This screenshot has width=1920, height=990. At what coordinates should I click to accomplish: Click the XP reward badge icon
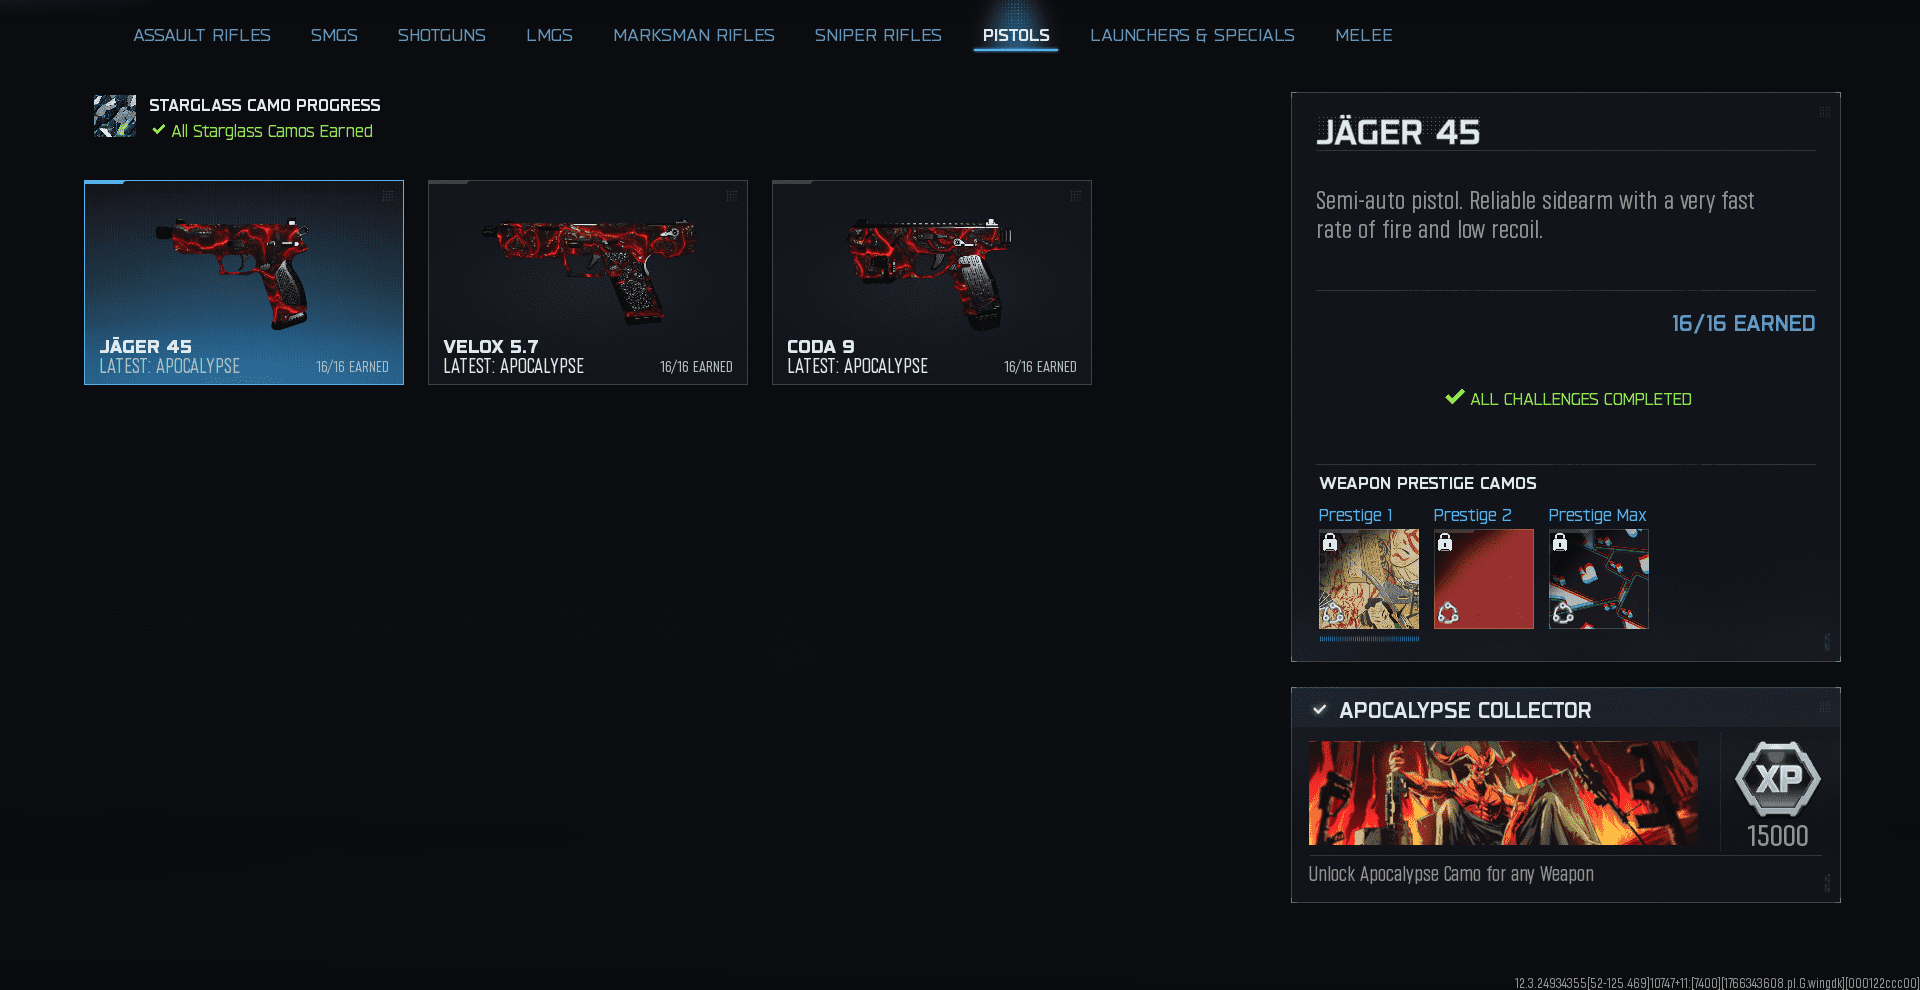[x=1777, y=779]
